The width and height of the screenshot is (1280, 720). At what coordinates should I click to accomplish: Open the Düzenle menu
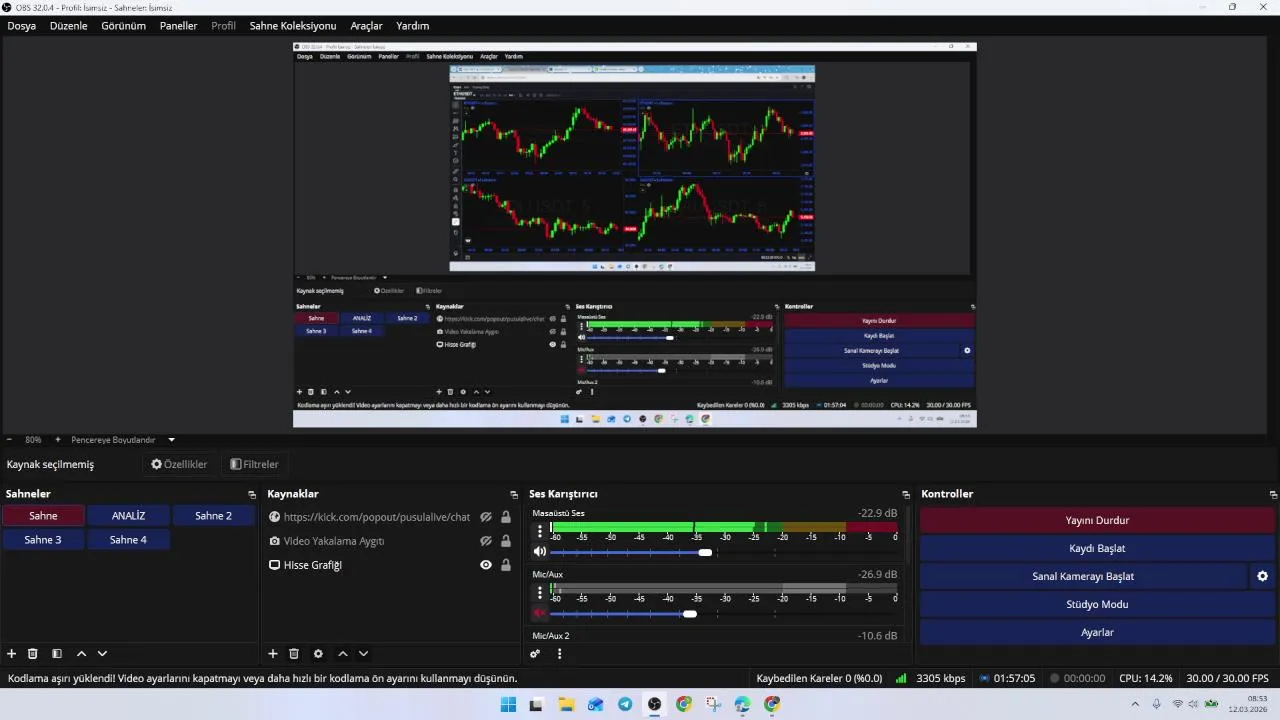click(x=69, y=26)
